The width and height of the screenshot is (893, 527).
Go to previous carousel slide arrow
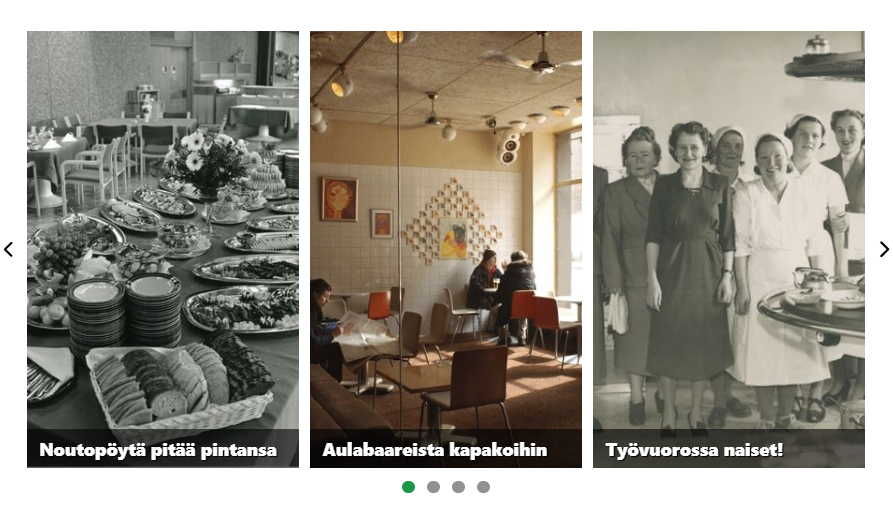(x=9, y=250)
